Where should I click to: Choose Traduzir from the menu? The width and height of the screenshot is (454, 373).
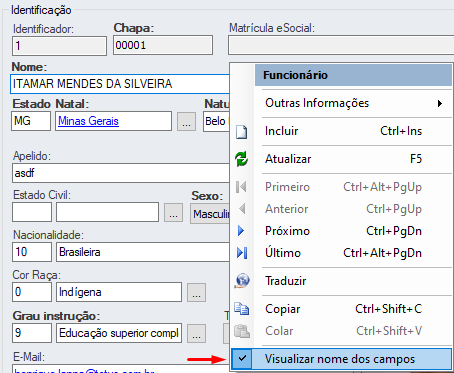pos(341,281)
